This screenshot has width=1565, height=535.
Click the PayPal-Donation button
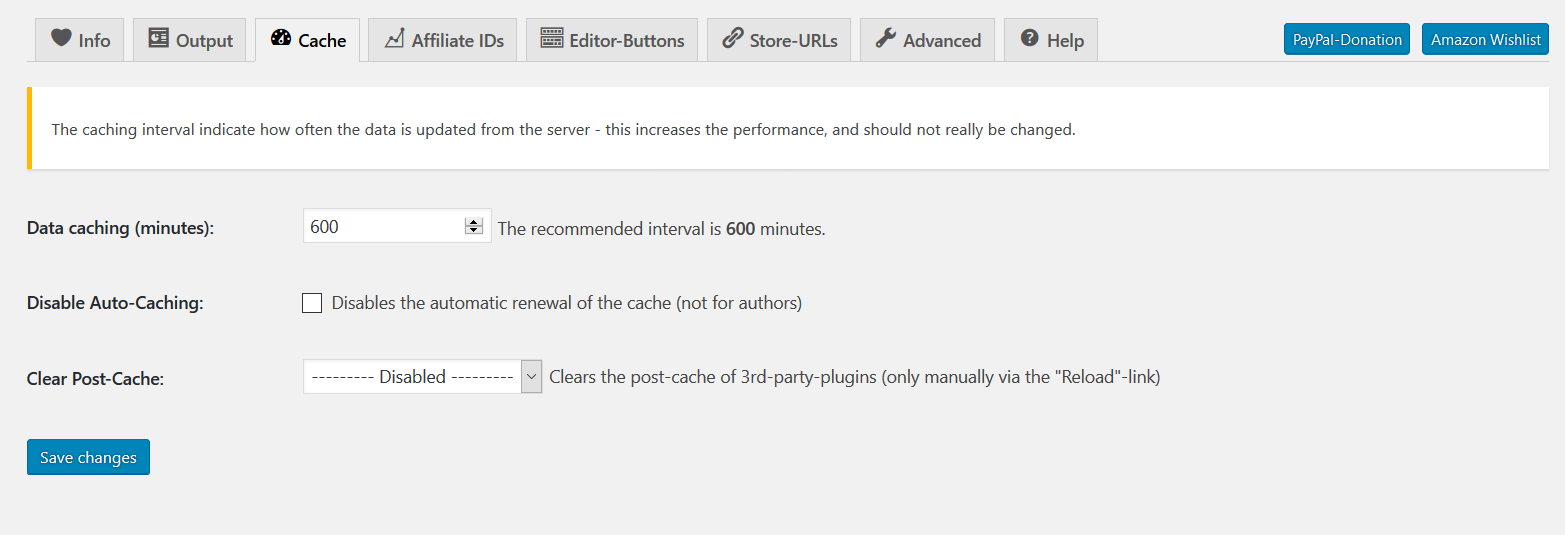coord(1346,40)
